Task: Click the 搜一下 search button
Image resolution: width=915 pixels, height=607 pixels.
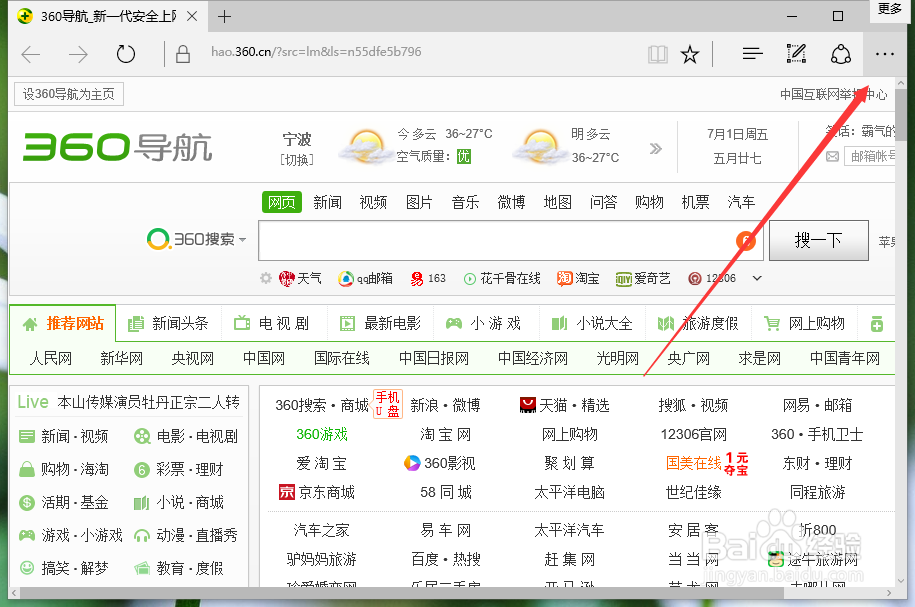Action: pos(819,240)
